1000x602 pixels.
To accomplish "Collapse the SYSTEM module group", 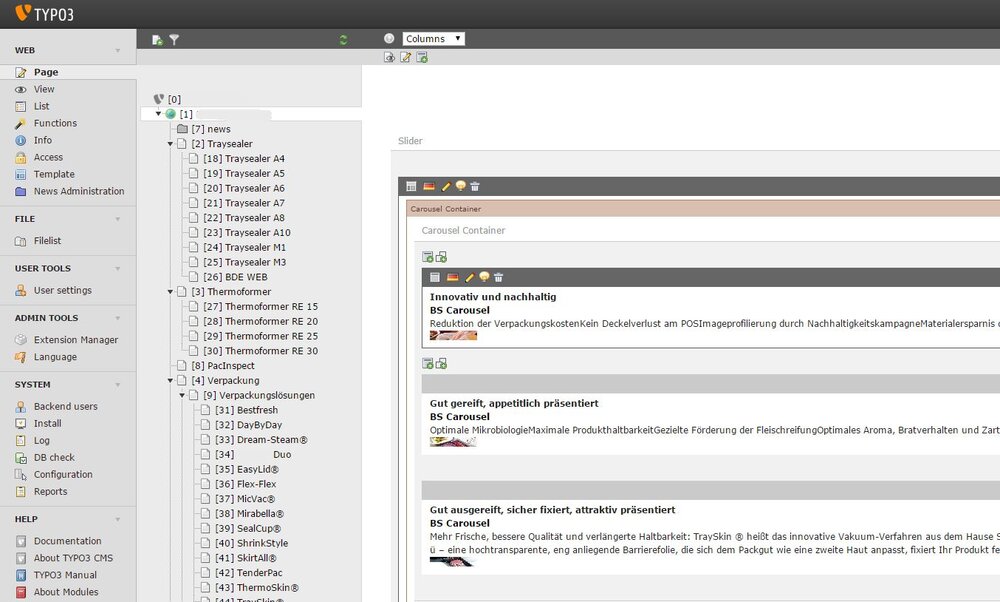I will point(118,385).
